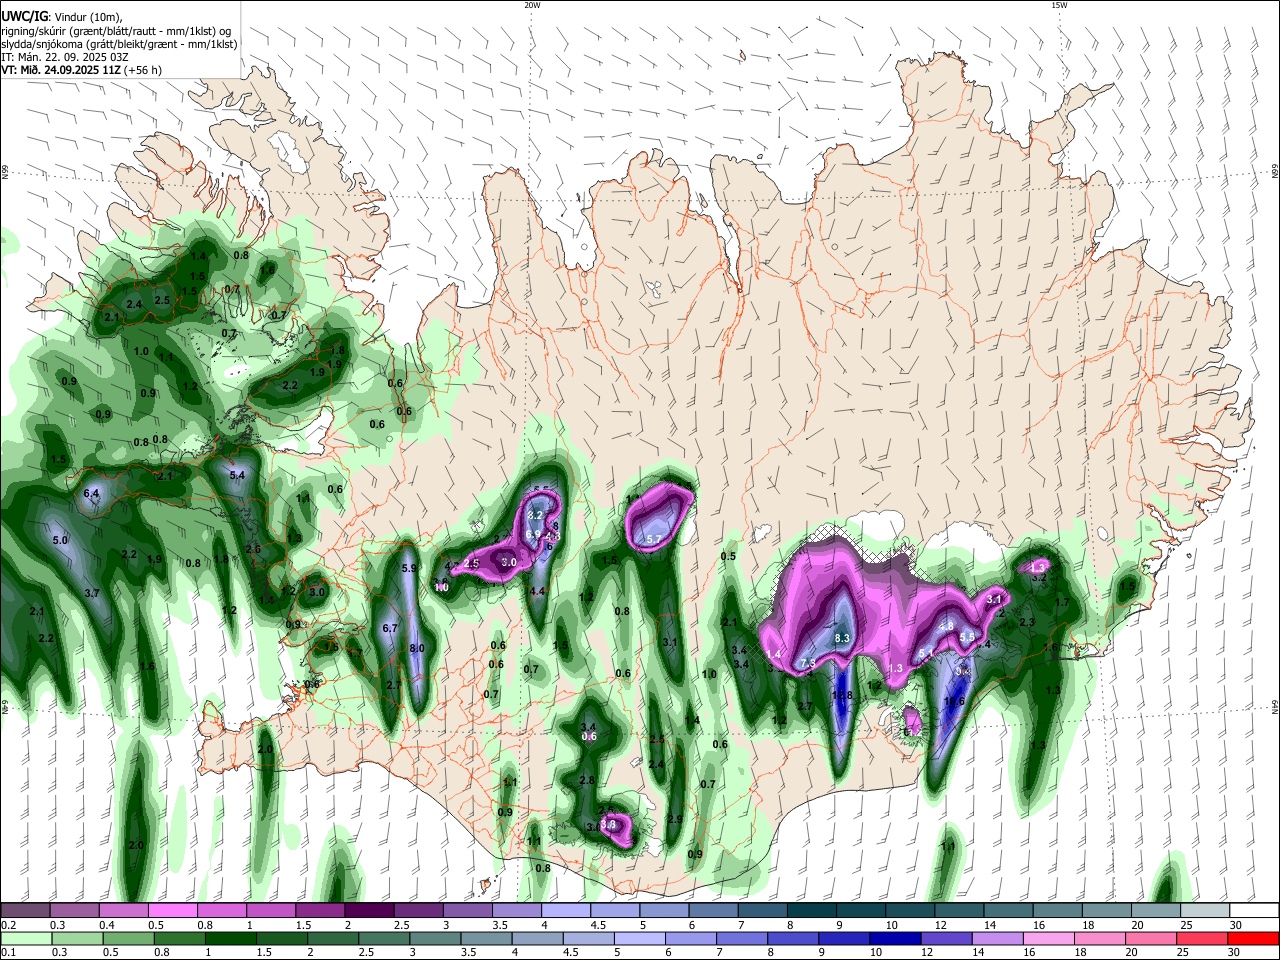1280x960 pixels.
Task: Select the bright pink 0.5 snow legend swatch
Action: click(x=172, y=911)
